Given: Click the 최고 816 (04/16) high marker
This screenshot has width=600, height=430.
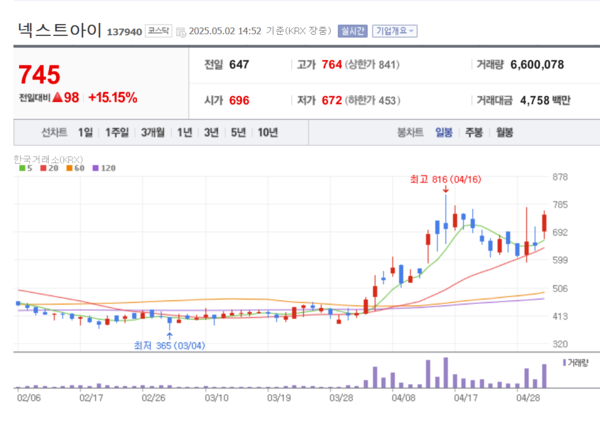Looking at the screenshot, I should (x=445, y=179).
